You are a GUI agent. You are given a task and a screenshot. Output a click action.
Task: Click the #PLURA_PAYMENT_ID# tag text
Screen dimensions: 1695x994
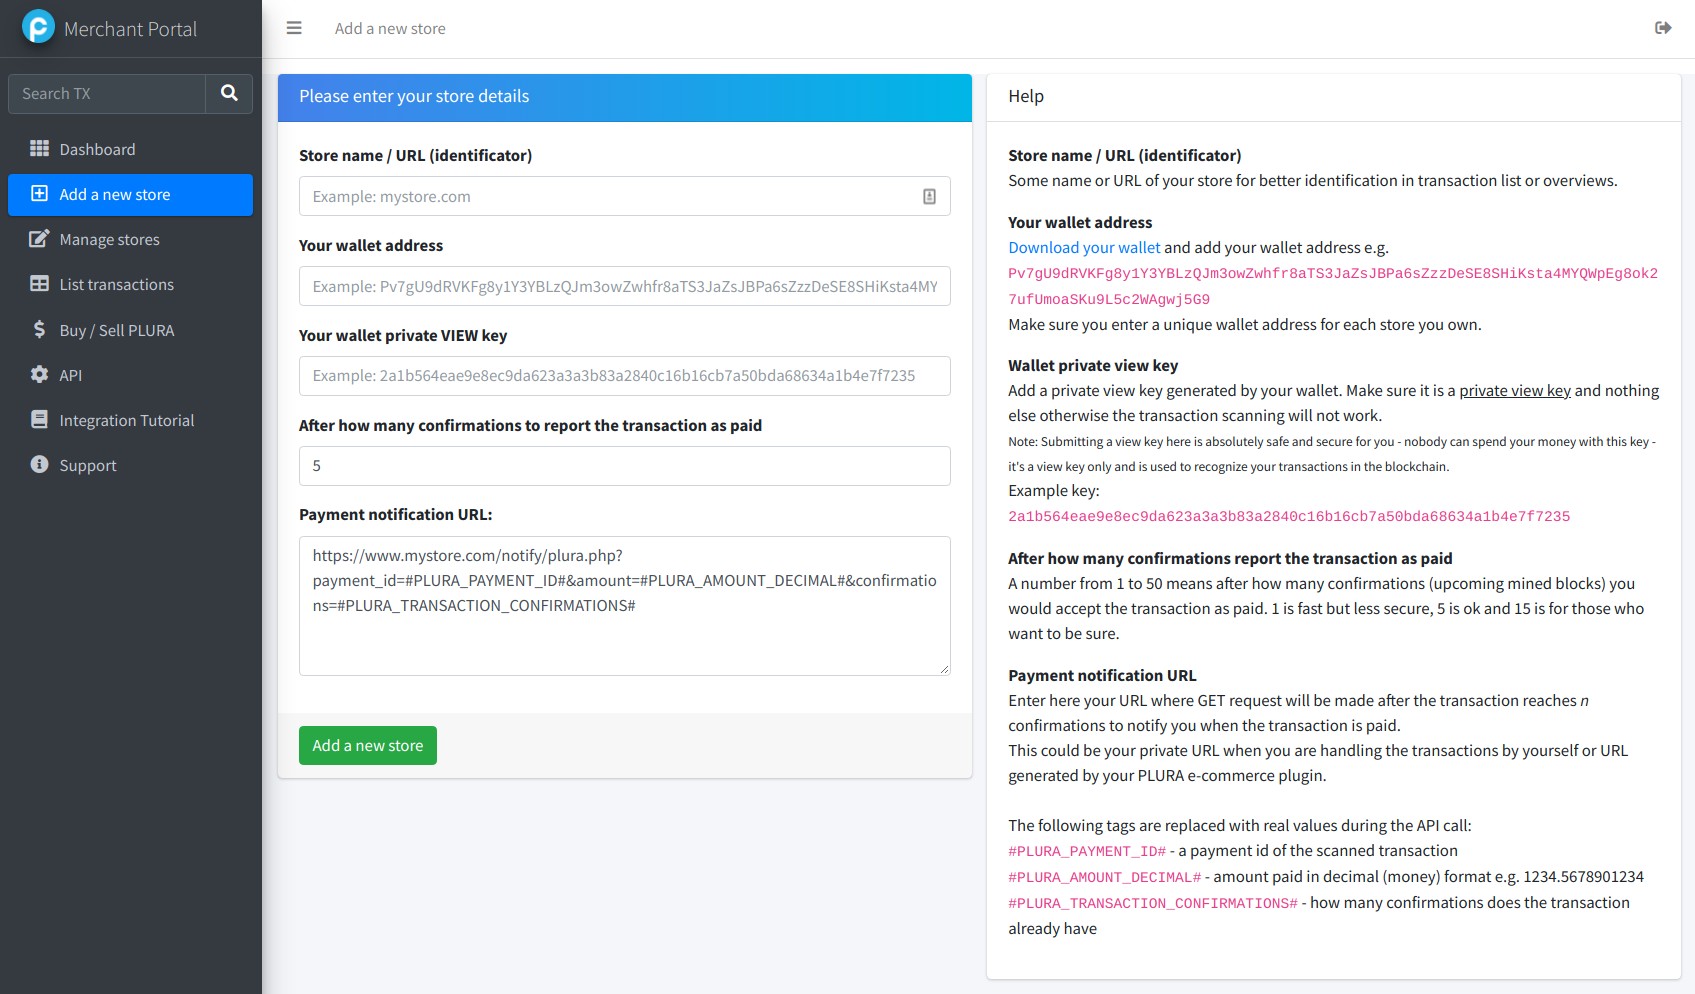click(1087, 851)
